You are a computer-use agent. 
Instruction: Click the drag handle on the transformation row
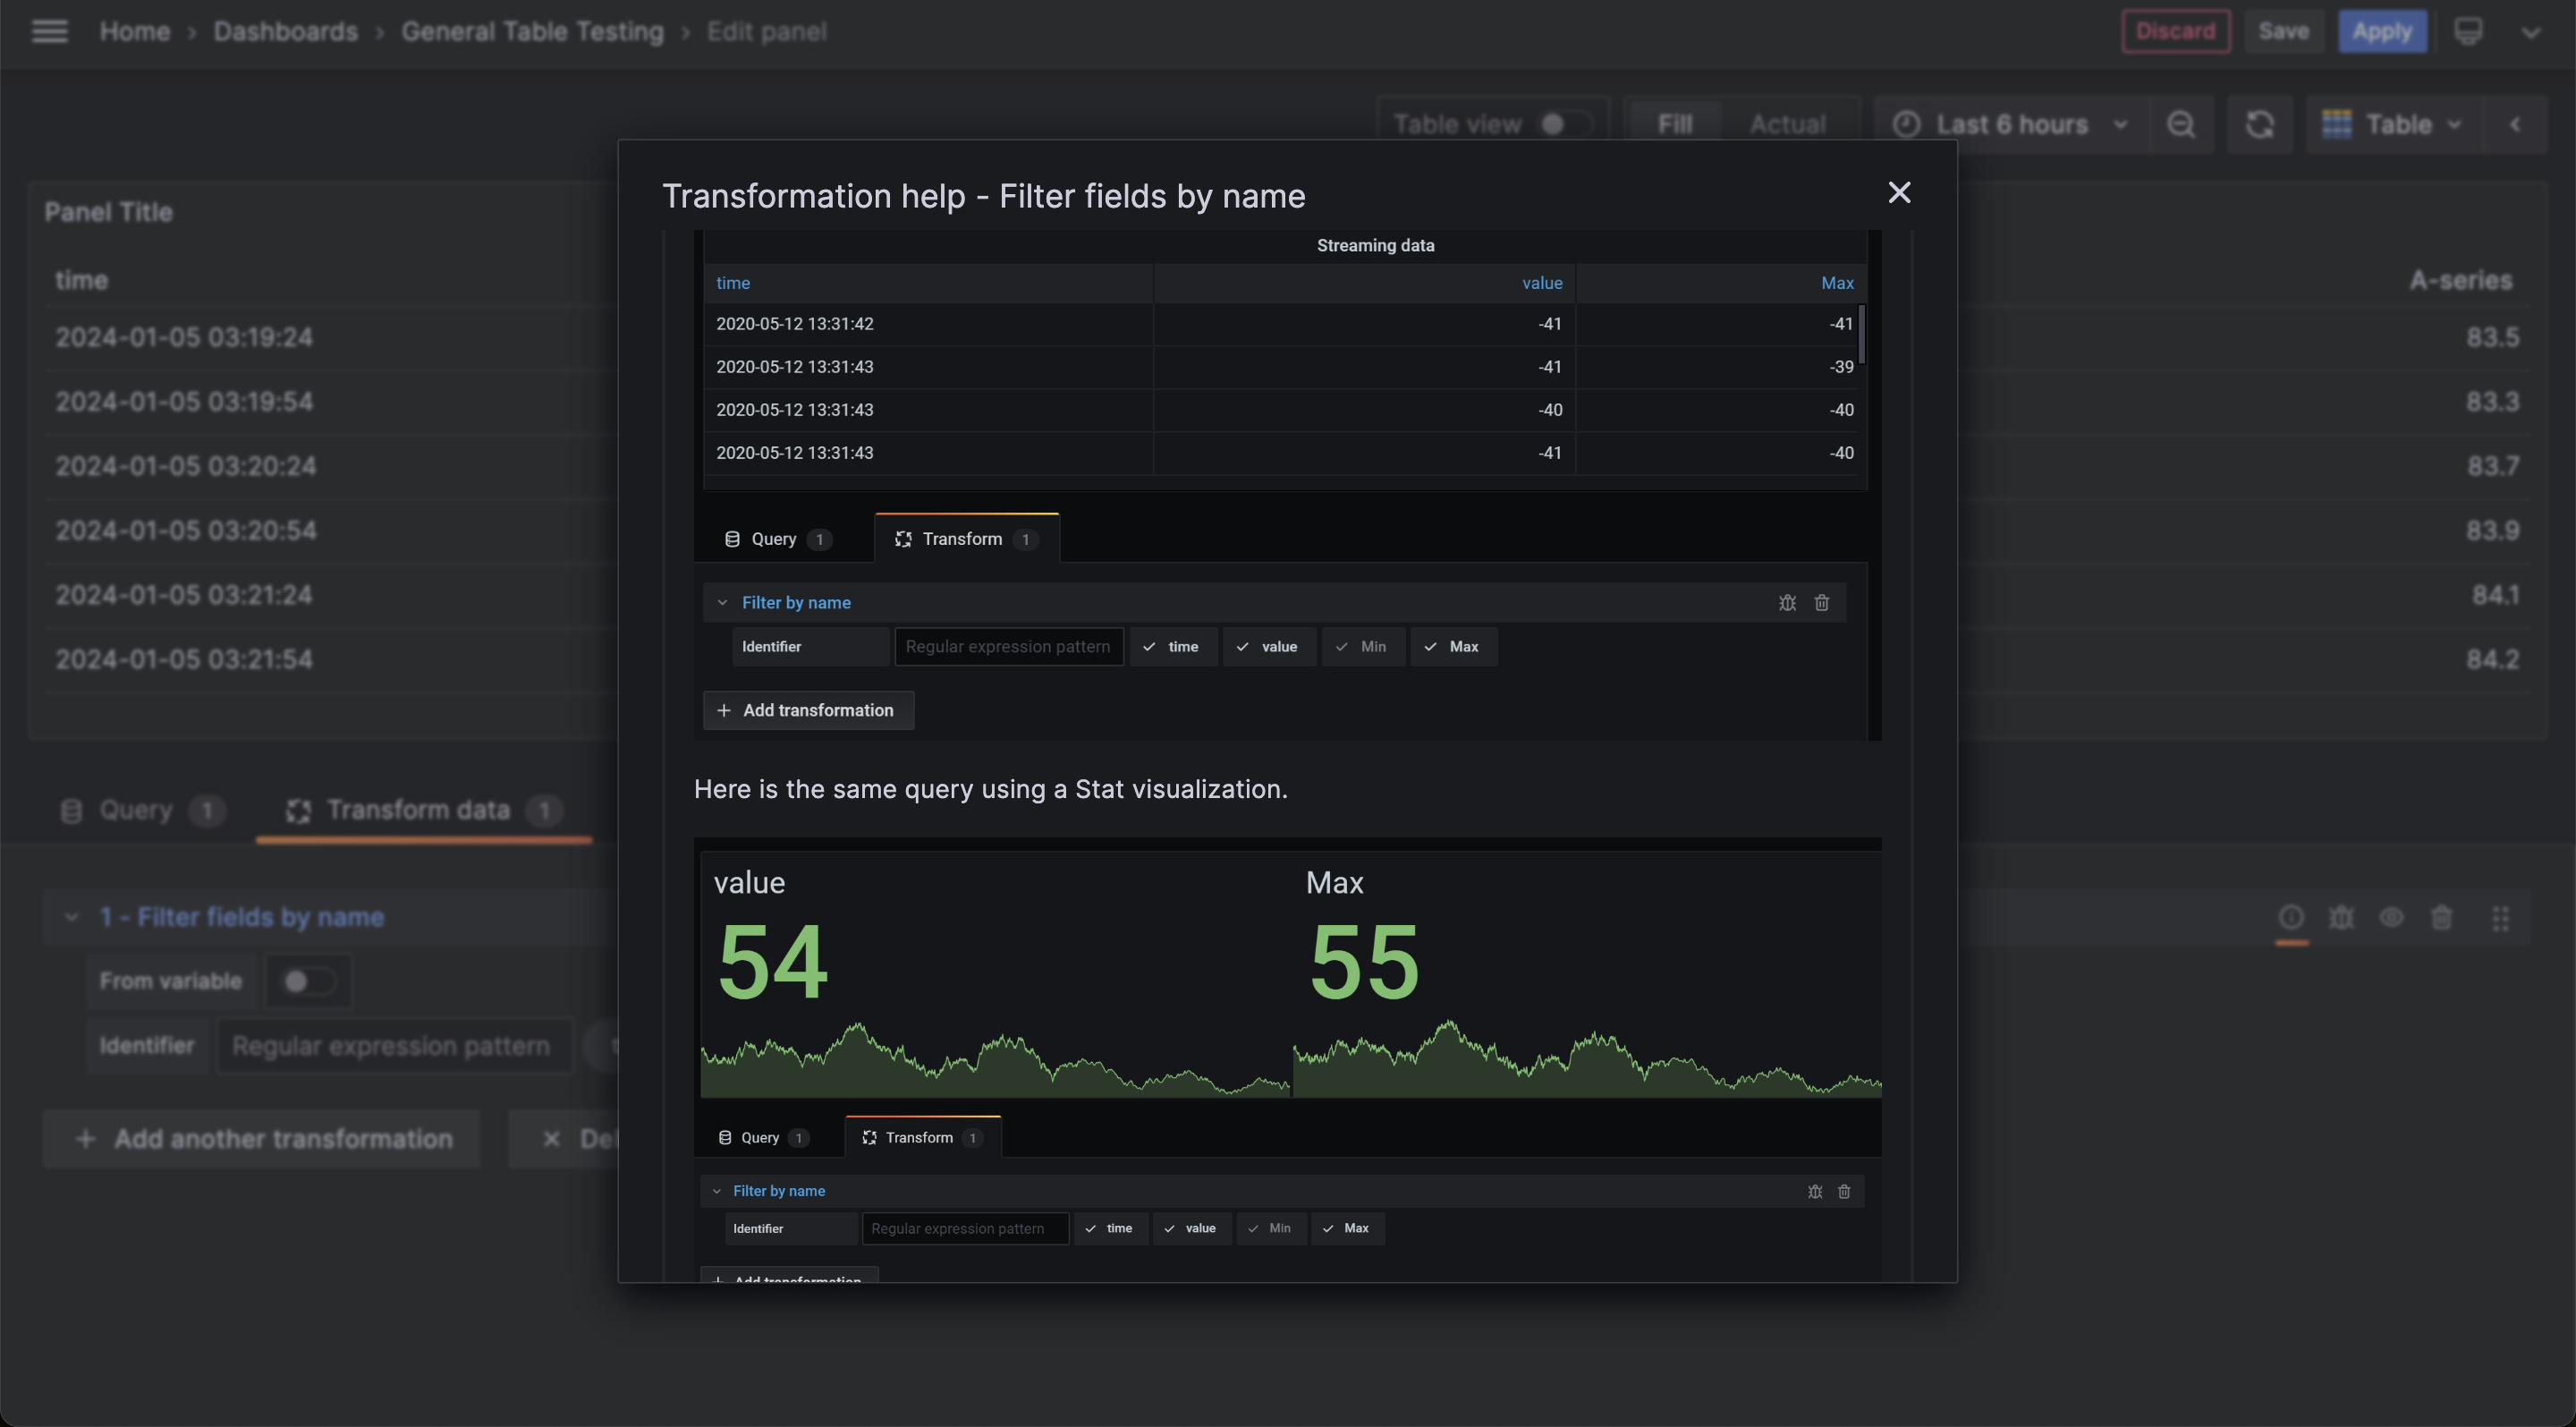click(2501, 917)
